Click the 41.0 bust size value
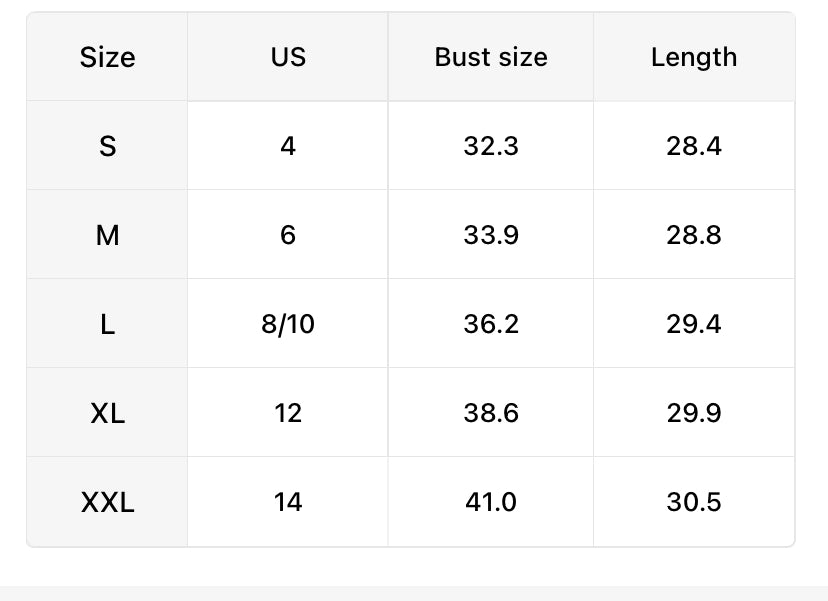828x601 pixels. [491, 502]
